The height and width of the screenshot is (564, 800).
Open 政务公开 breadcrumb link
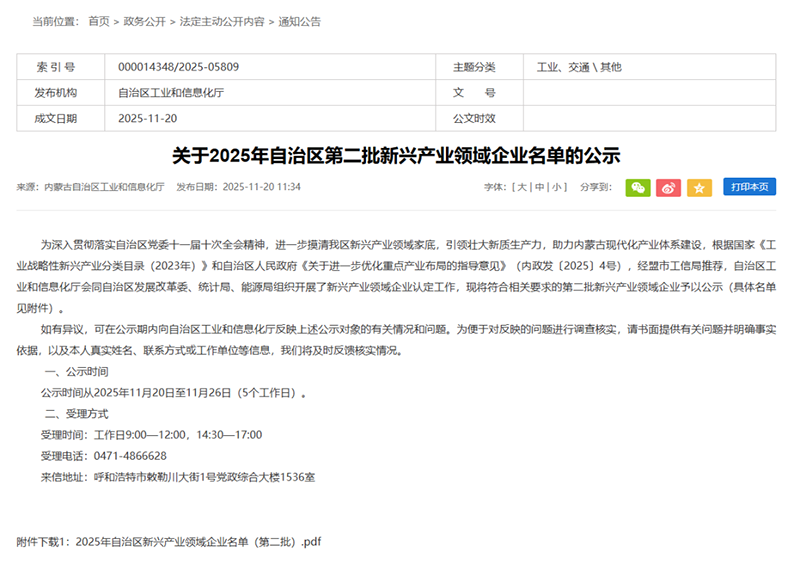144,21
